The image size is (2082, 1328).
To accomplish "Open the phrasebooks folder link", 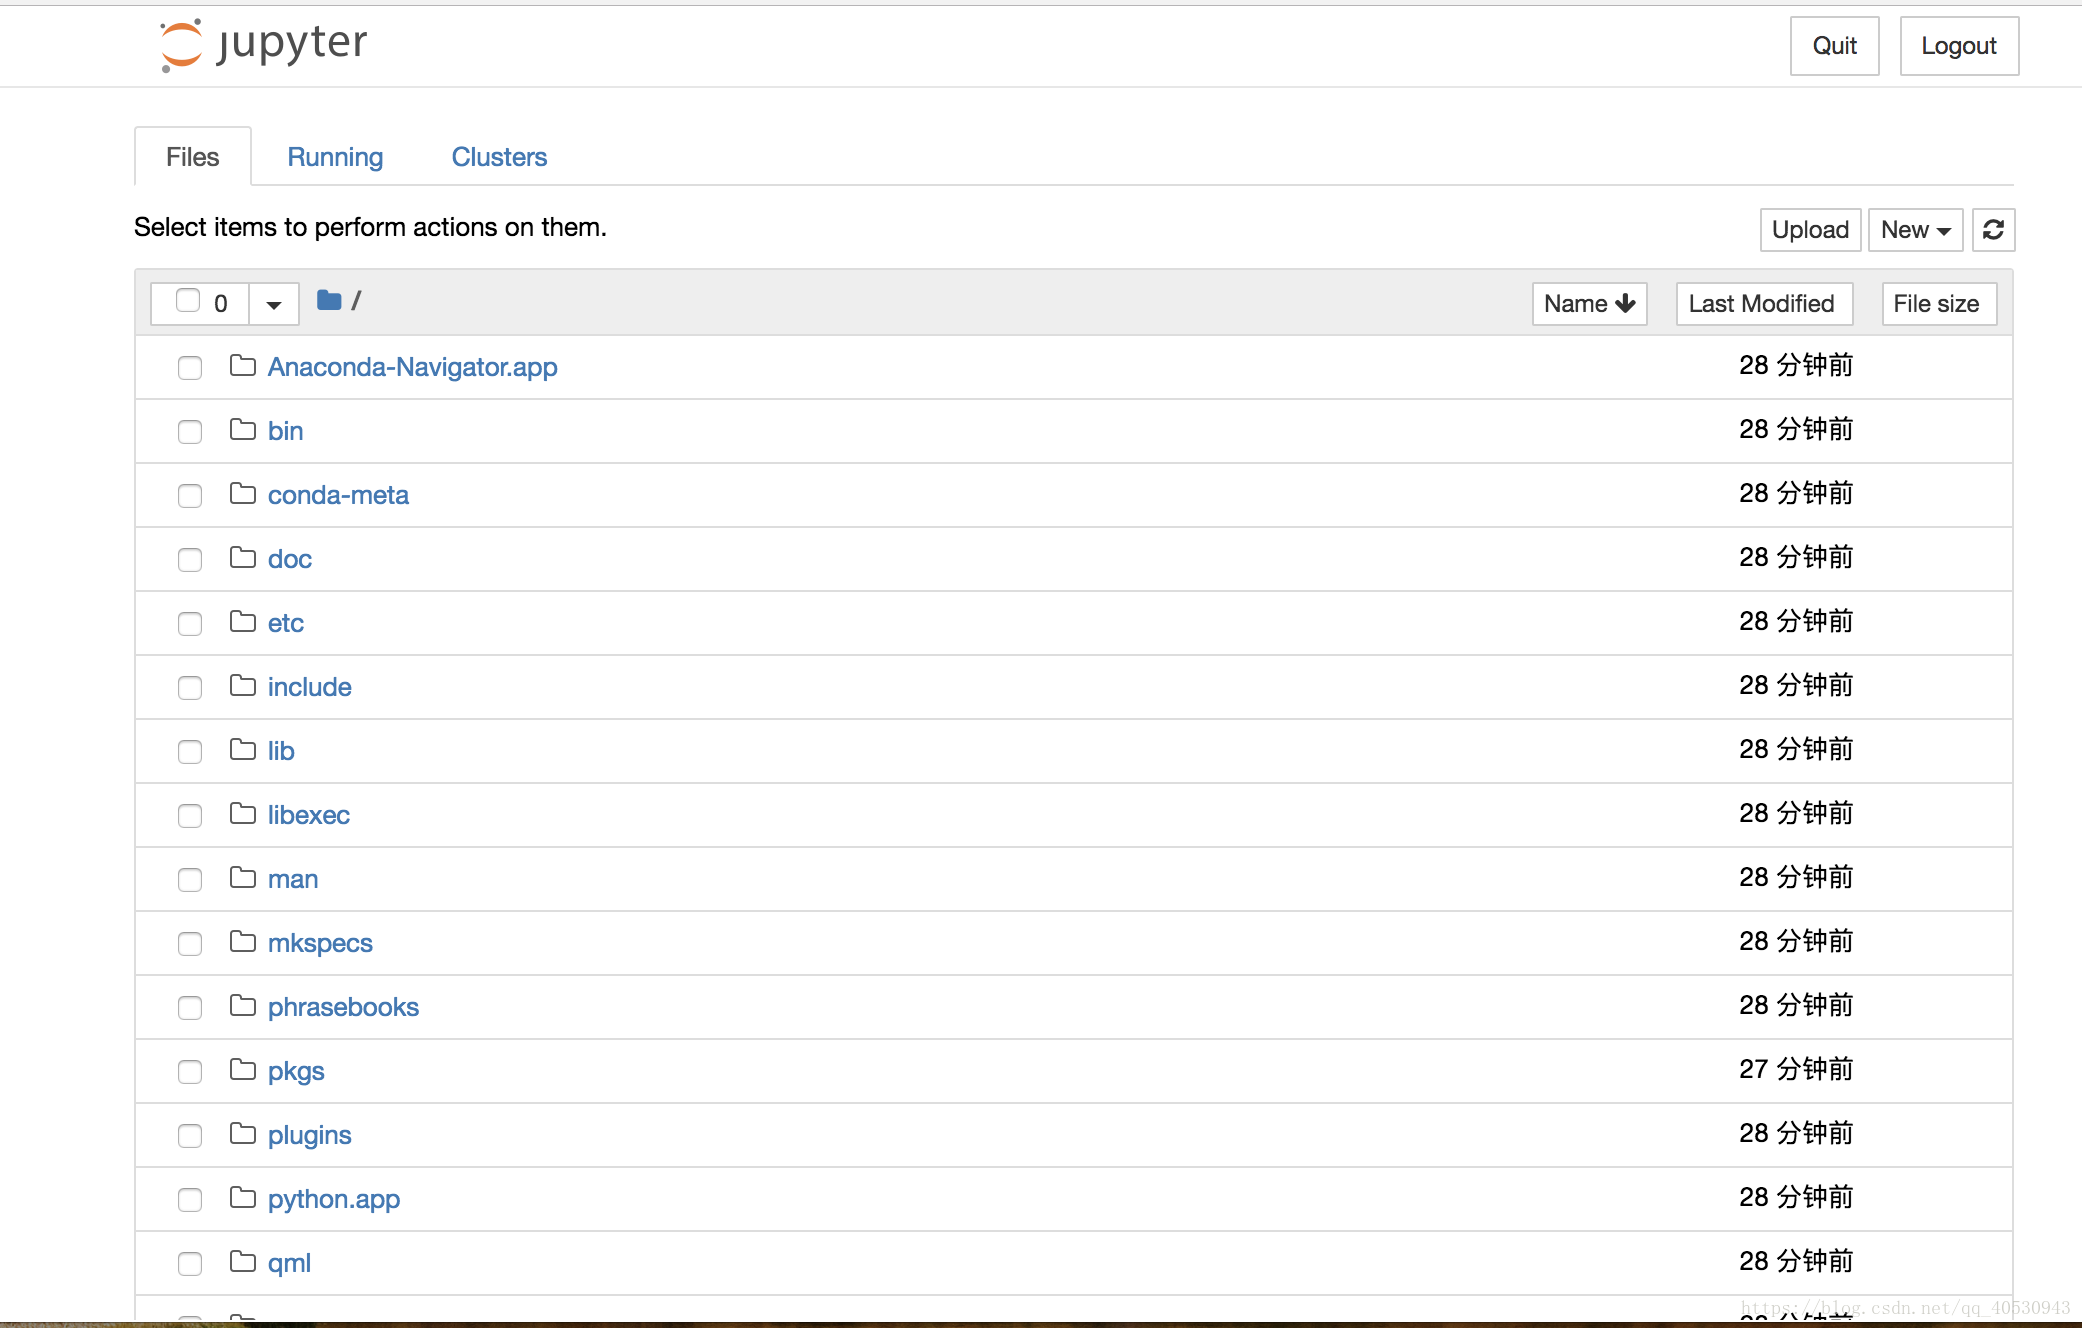I will (x=343, y=1007).
